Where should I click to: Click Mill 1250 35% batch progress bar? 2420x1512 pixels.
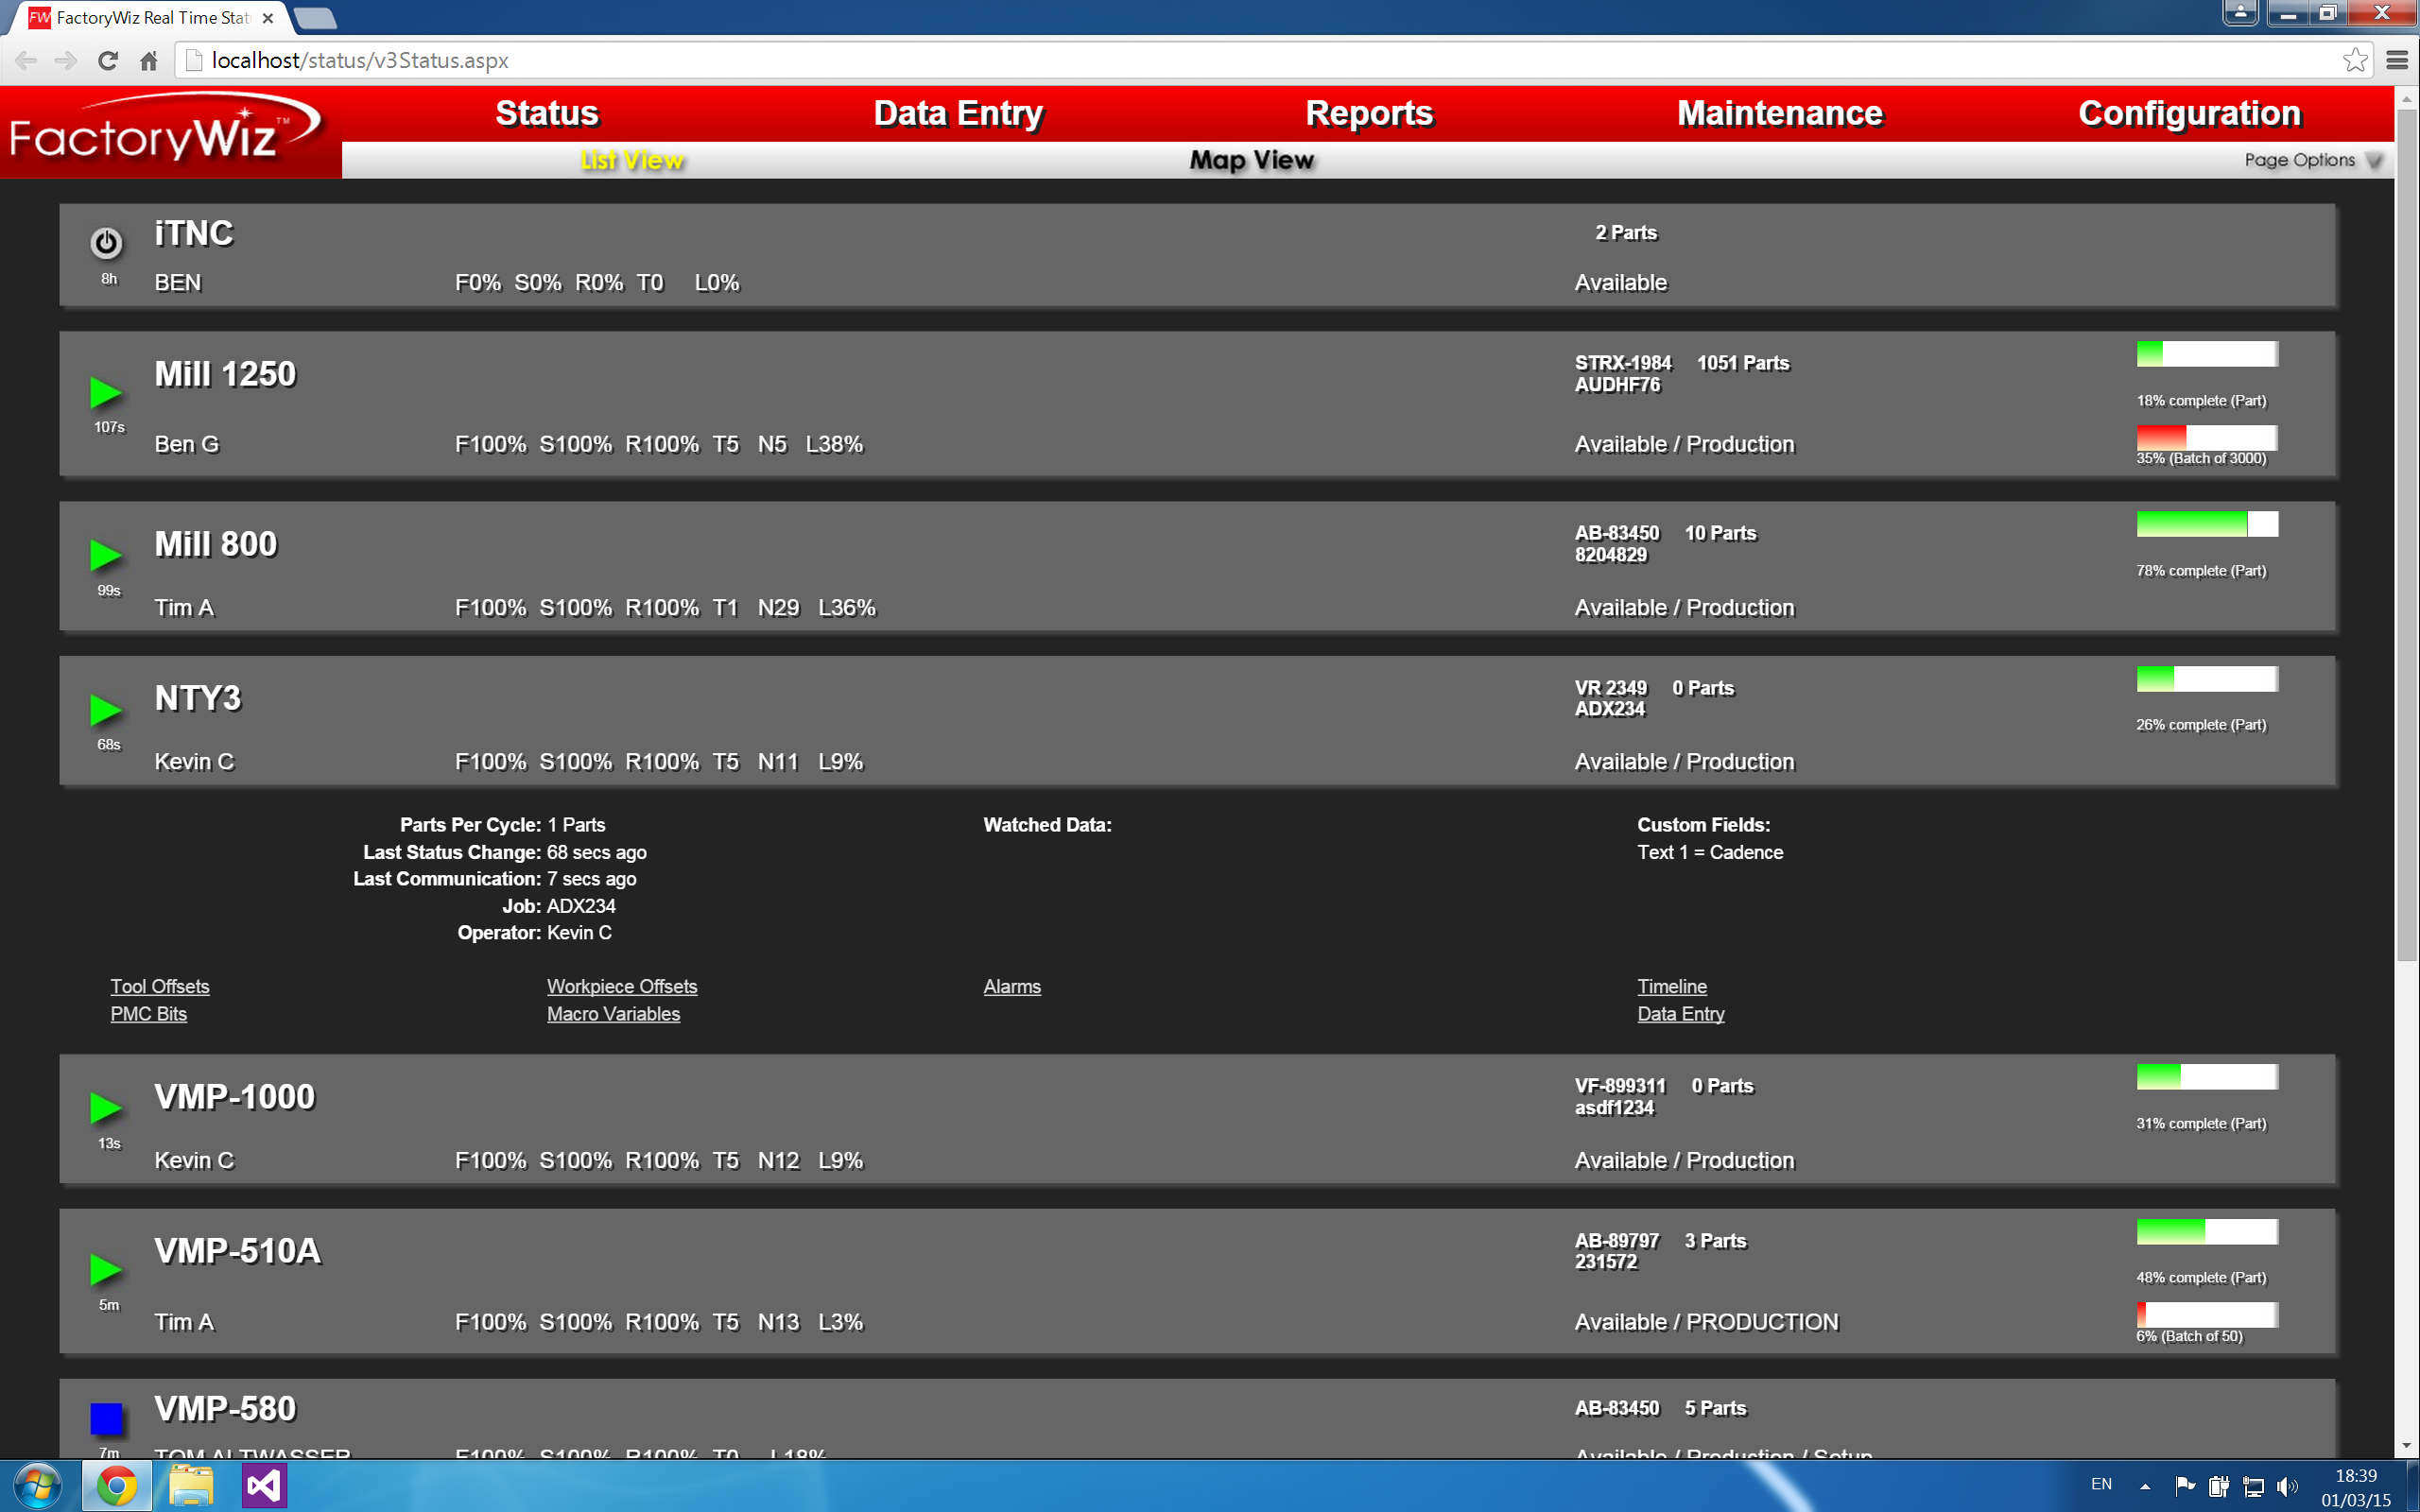[2207, 438]
